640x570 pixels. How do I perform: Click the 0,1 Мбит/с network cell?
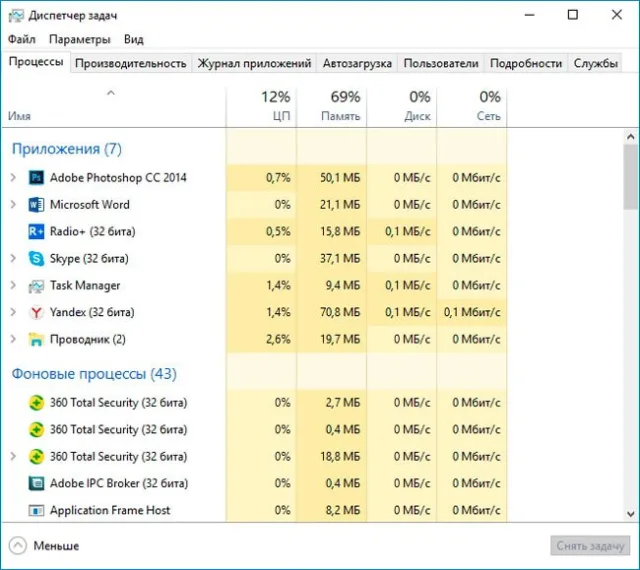point(472,312)
